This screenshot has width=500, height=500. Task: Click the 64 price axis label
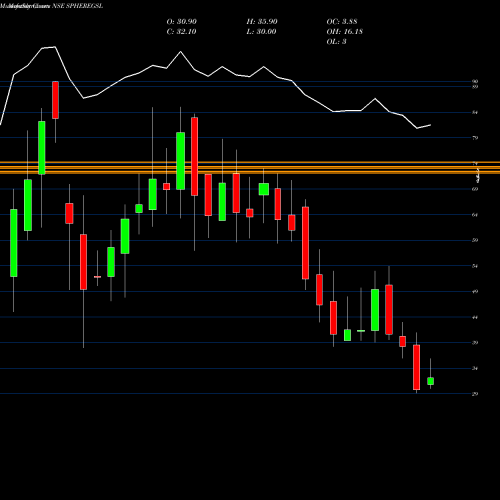coord(475,215)
